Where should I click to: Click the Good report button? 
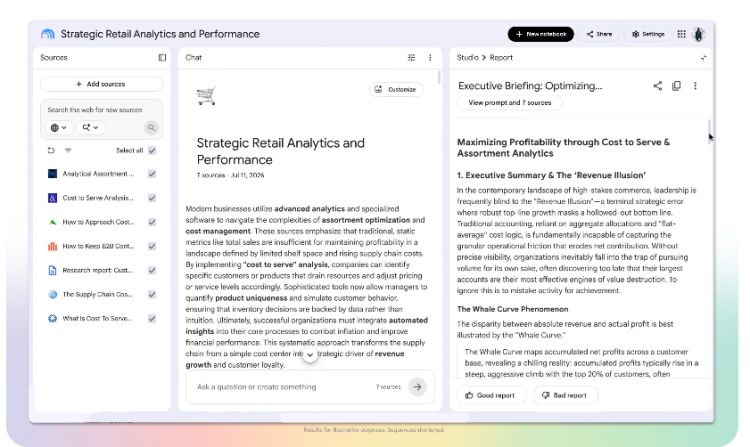pyautogui.click(x=490, y=395)
